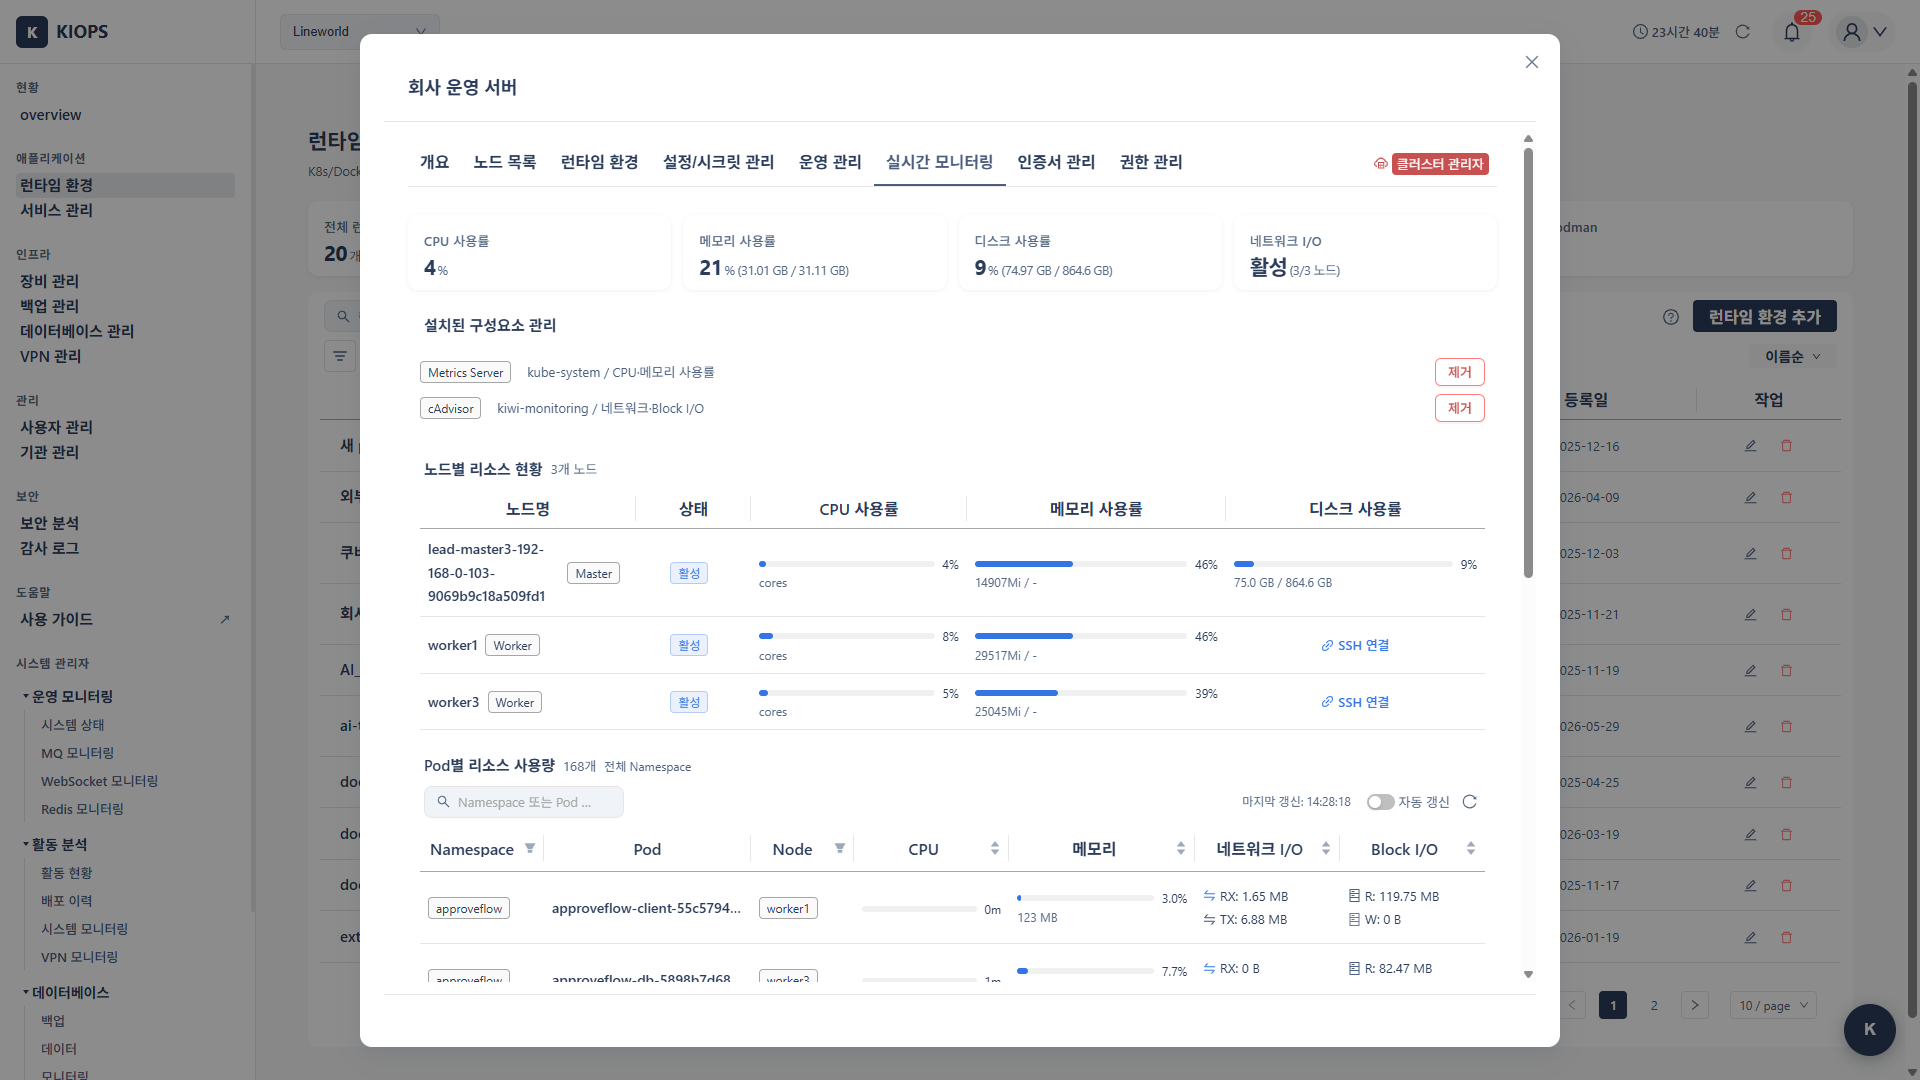The width and height of the screenshot is (1920, 1080).
Task: Remove the Metrics Server component
Action: [1459, 372]
